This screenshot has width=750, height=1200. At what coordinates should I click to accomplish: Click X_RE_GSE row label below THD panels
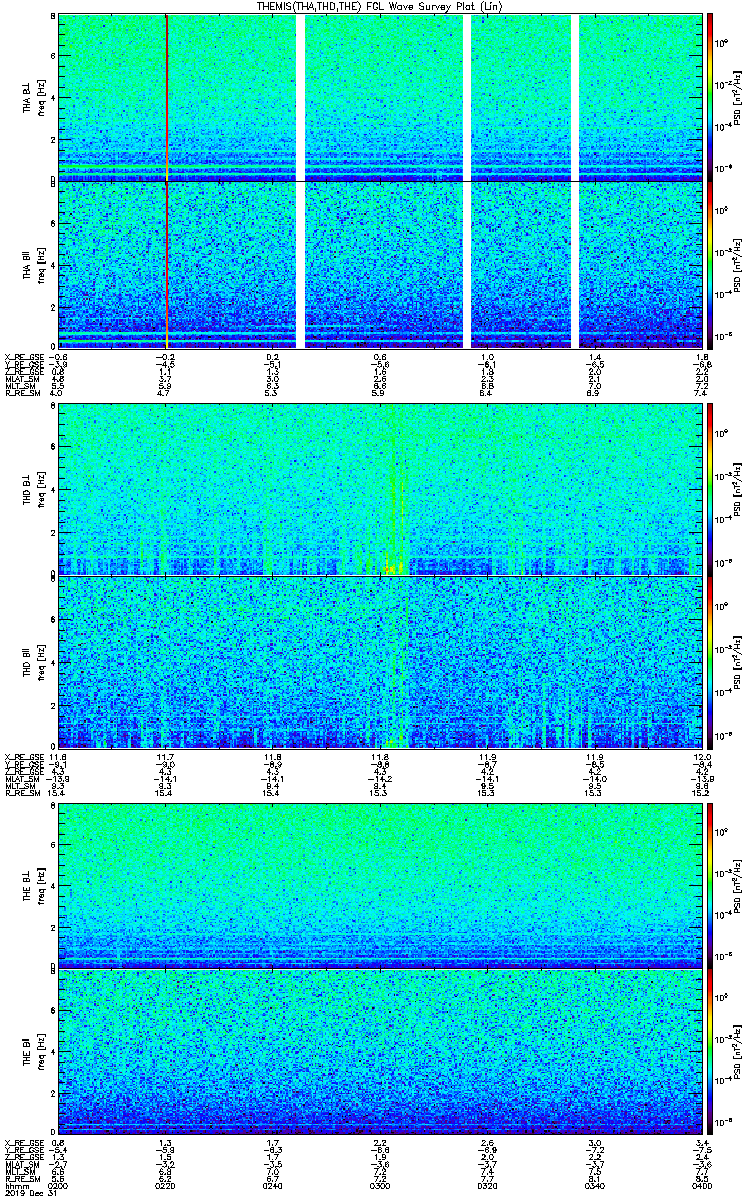coord(24,756)
